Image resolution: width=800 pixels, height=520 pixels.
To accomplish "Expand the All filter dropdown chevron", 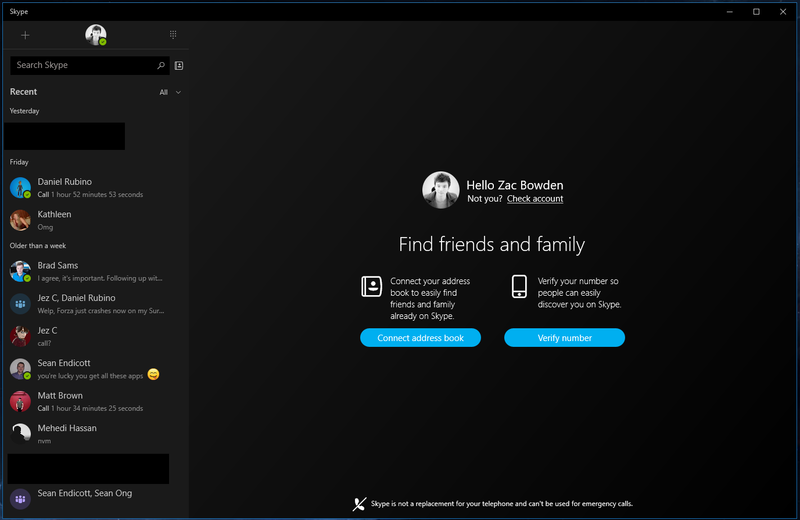I will point(178,92).
